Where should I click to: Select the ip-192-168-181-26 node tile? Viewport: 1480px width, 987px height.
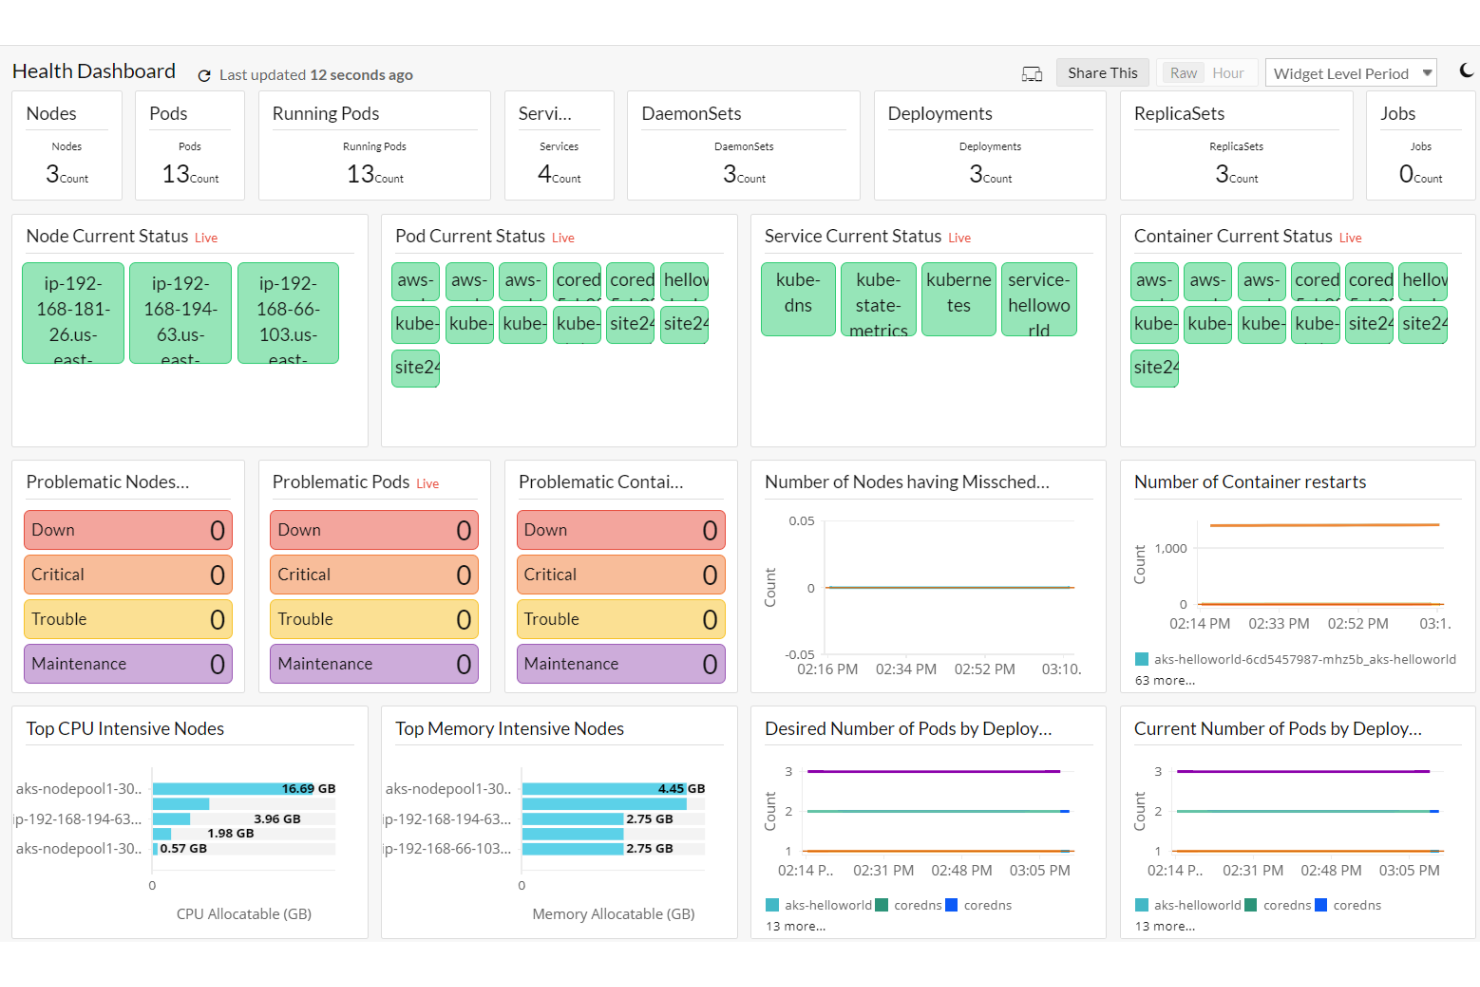(x=72, y=312)
